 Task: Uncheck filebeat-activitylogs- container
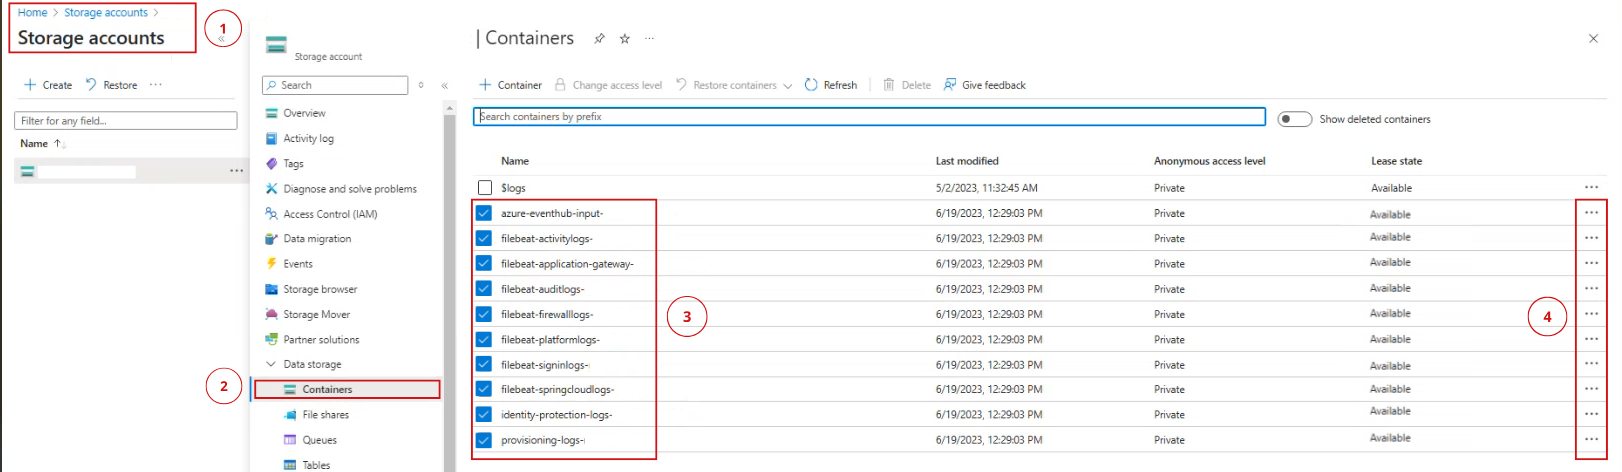484,238
